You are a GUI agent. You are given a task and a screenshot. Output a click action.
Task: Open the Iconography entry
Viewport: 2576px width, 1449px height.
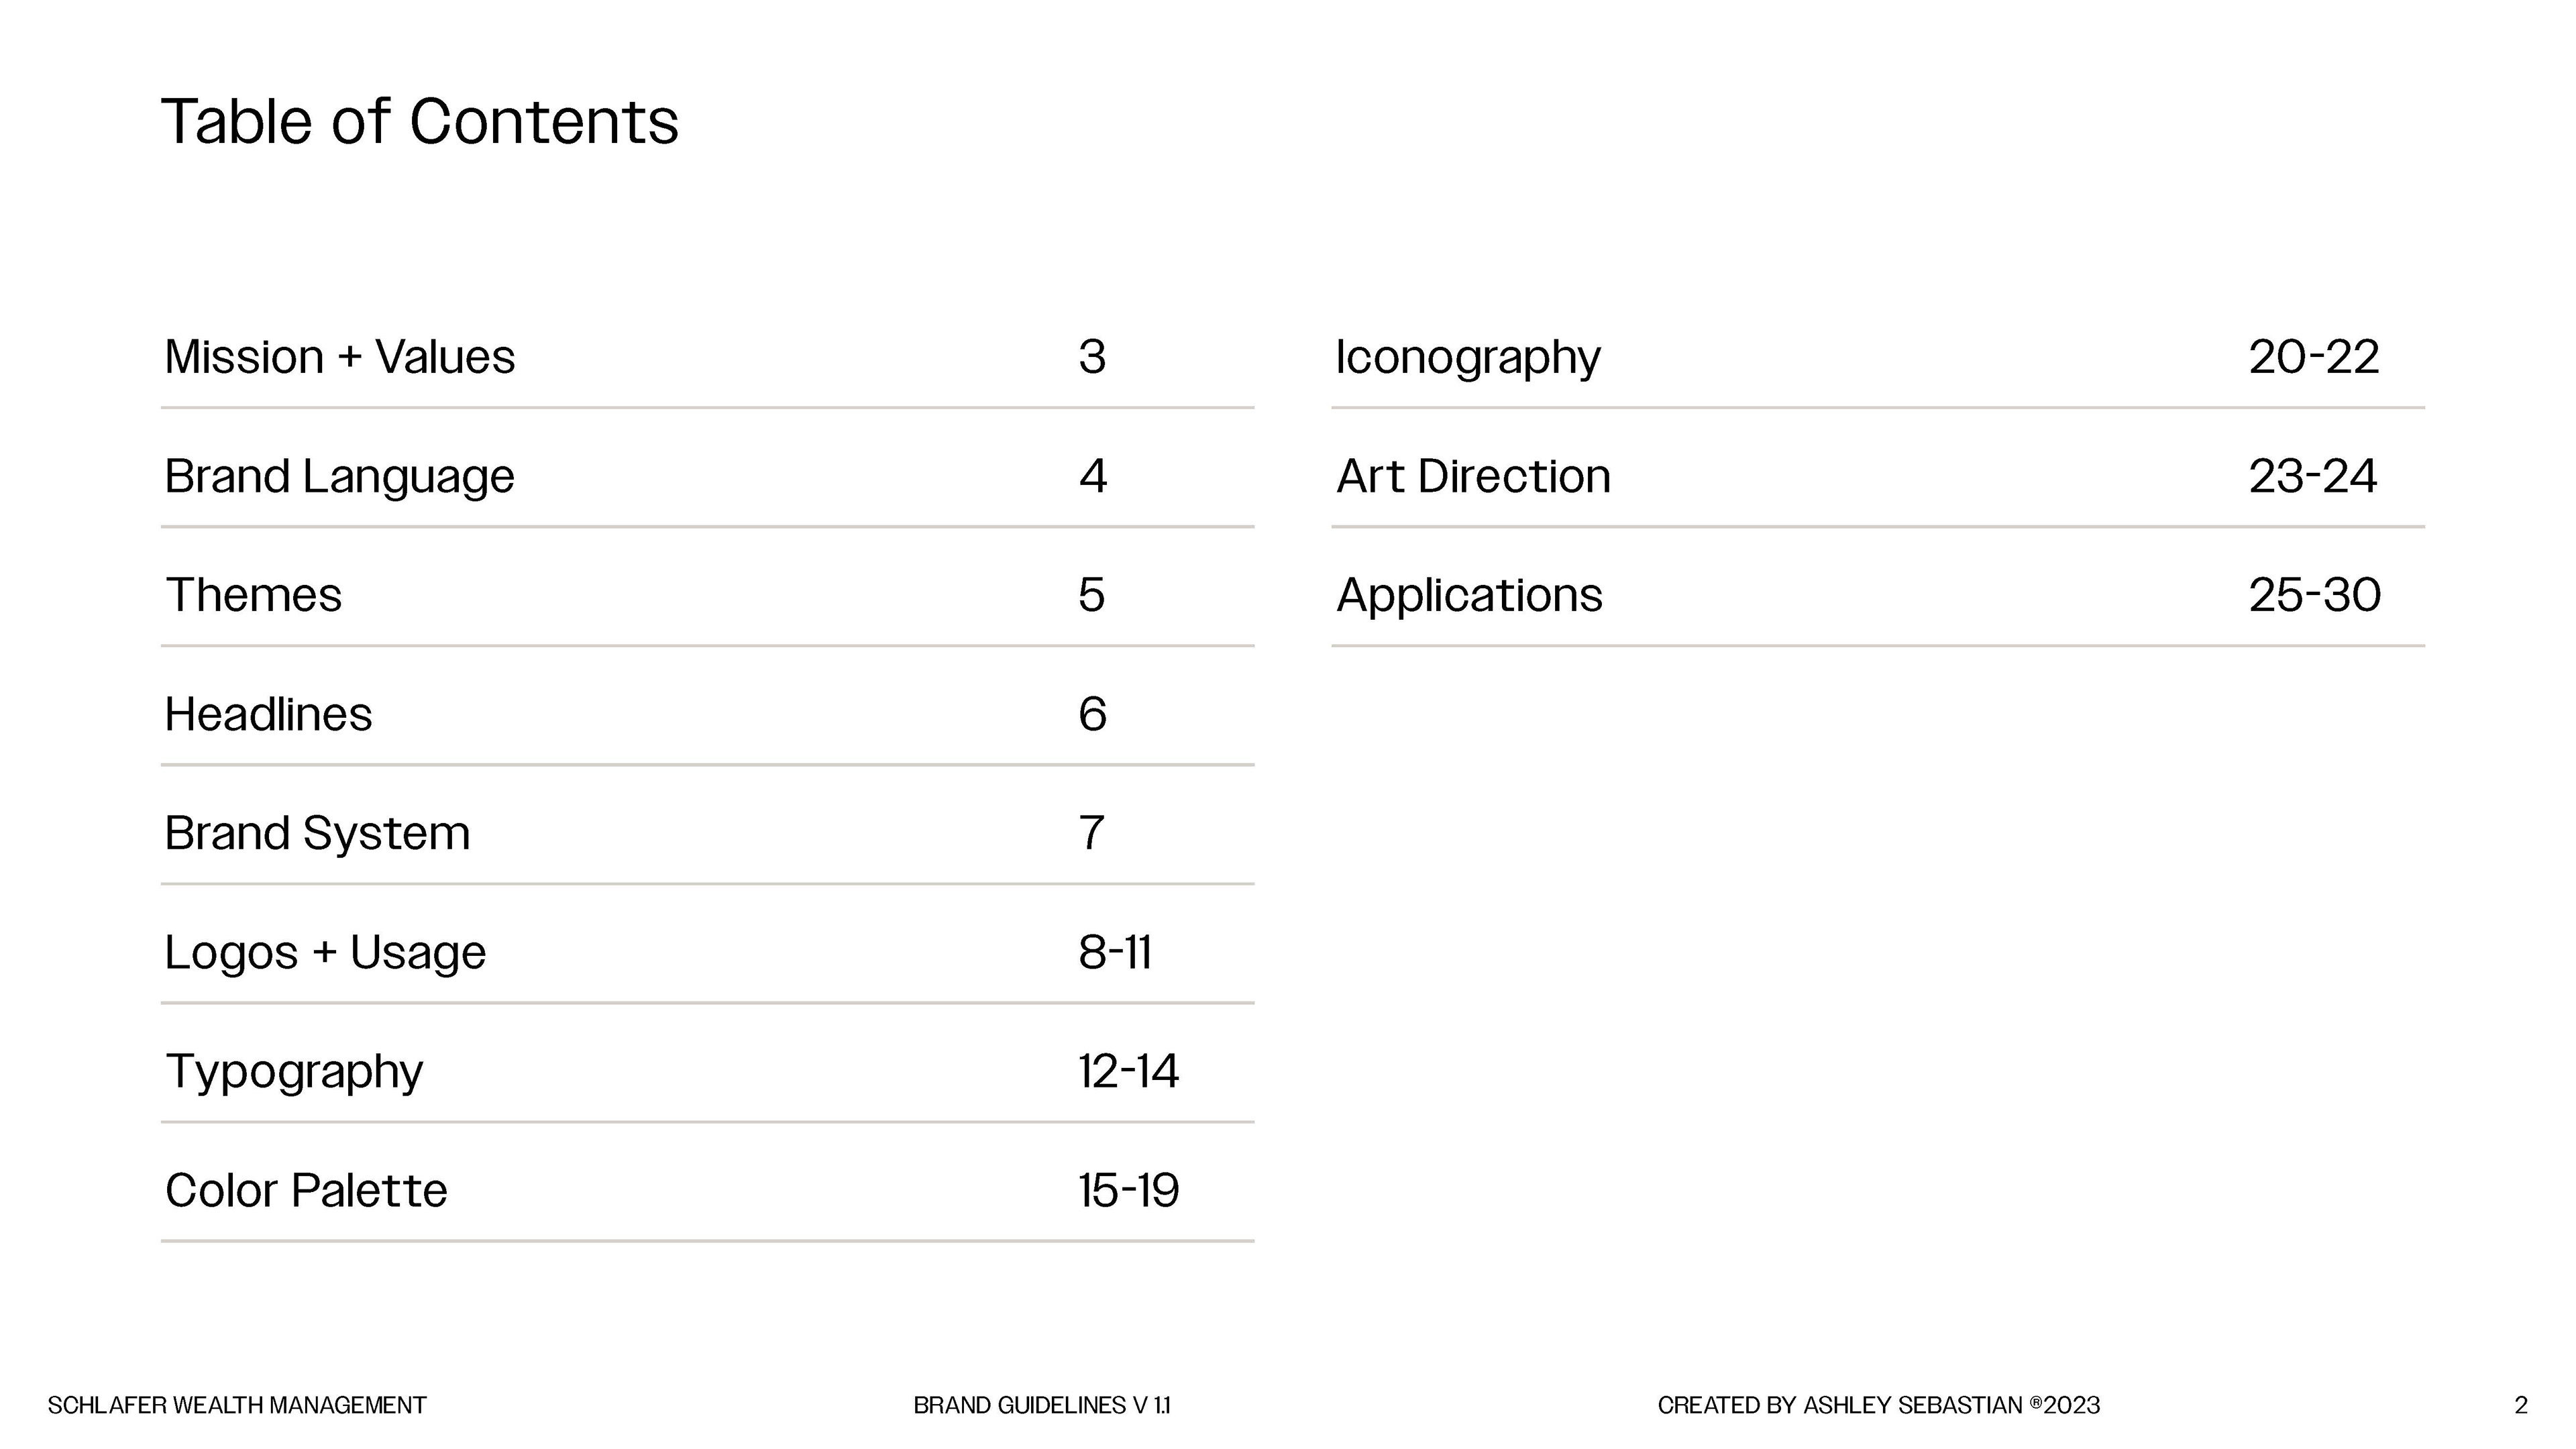[x=1468, y=357]
